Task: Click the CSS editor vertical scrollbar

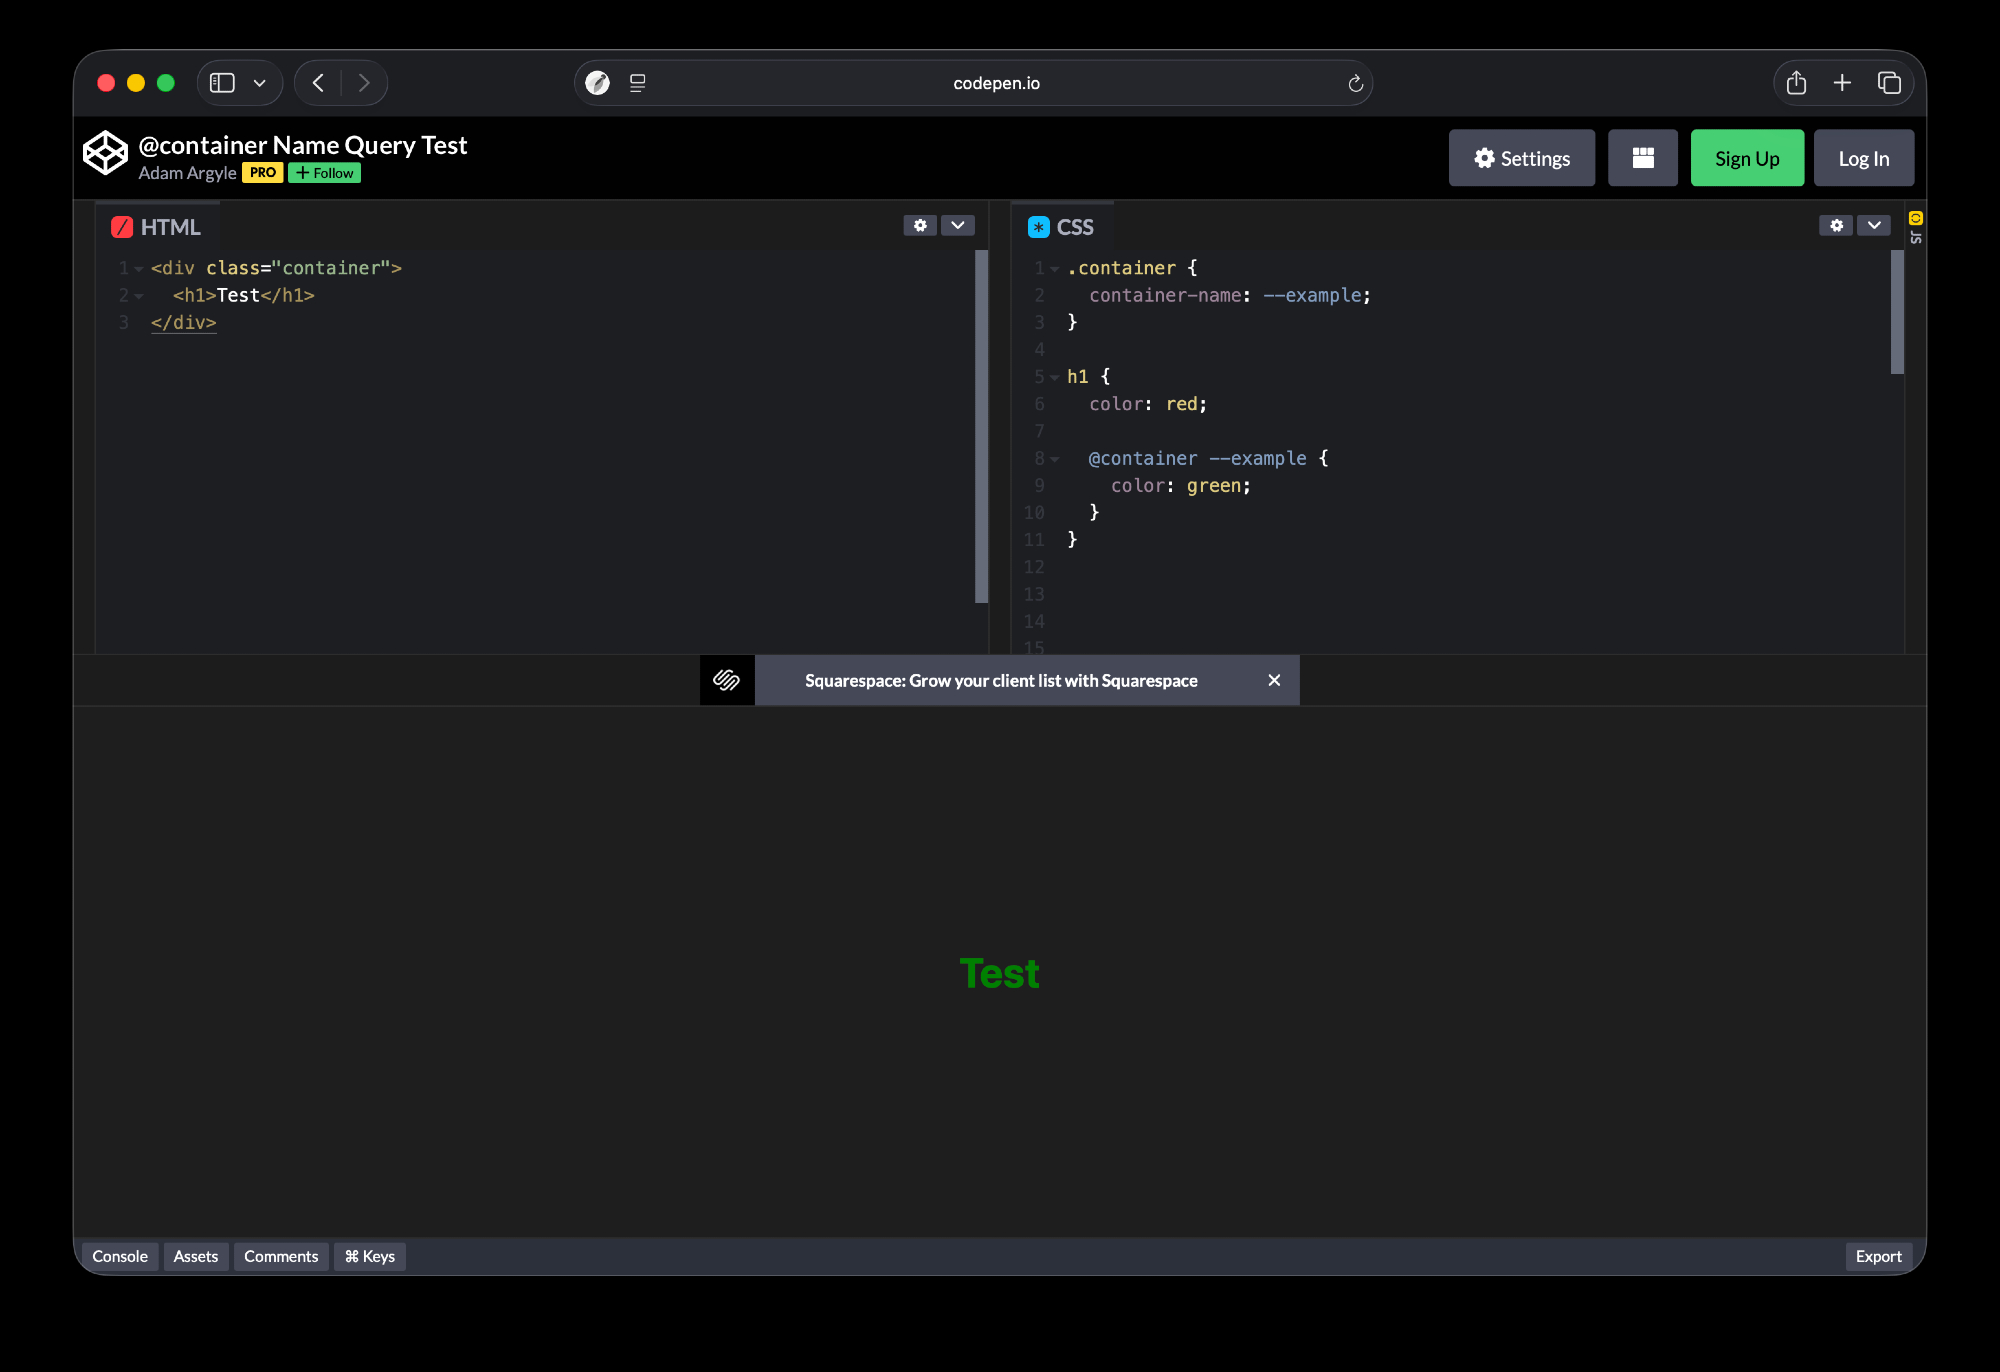Action: (1896, 312)
